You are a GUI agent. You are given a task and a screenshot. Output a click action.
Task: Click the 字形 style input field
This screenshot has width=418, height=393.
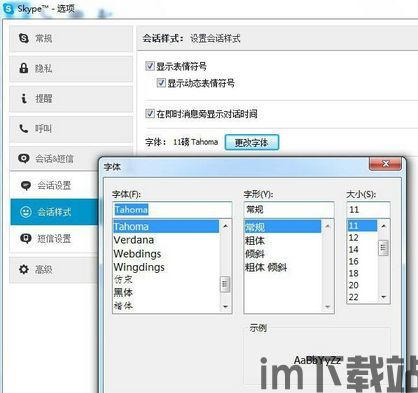(289, 210)
